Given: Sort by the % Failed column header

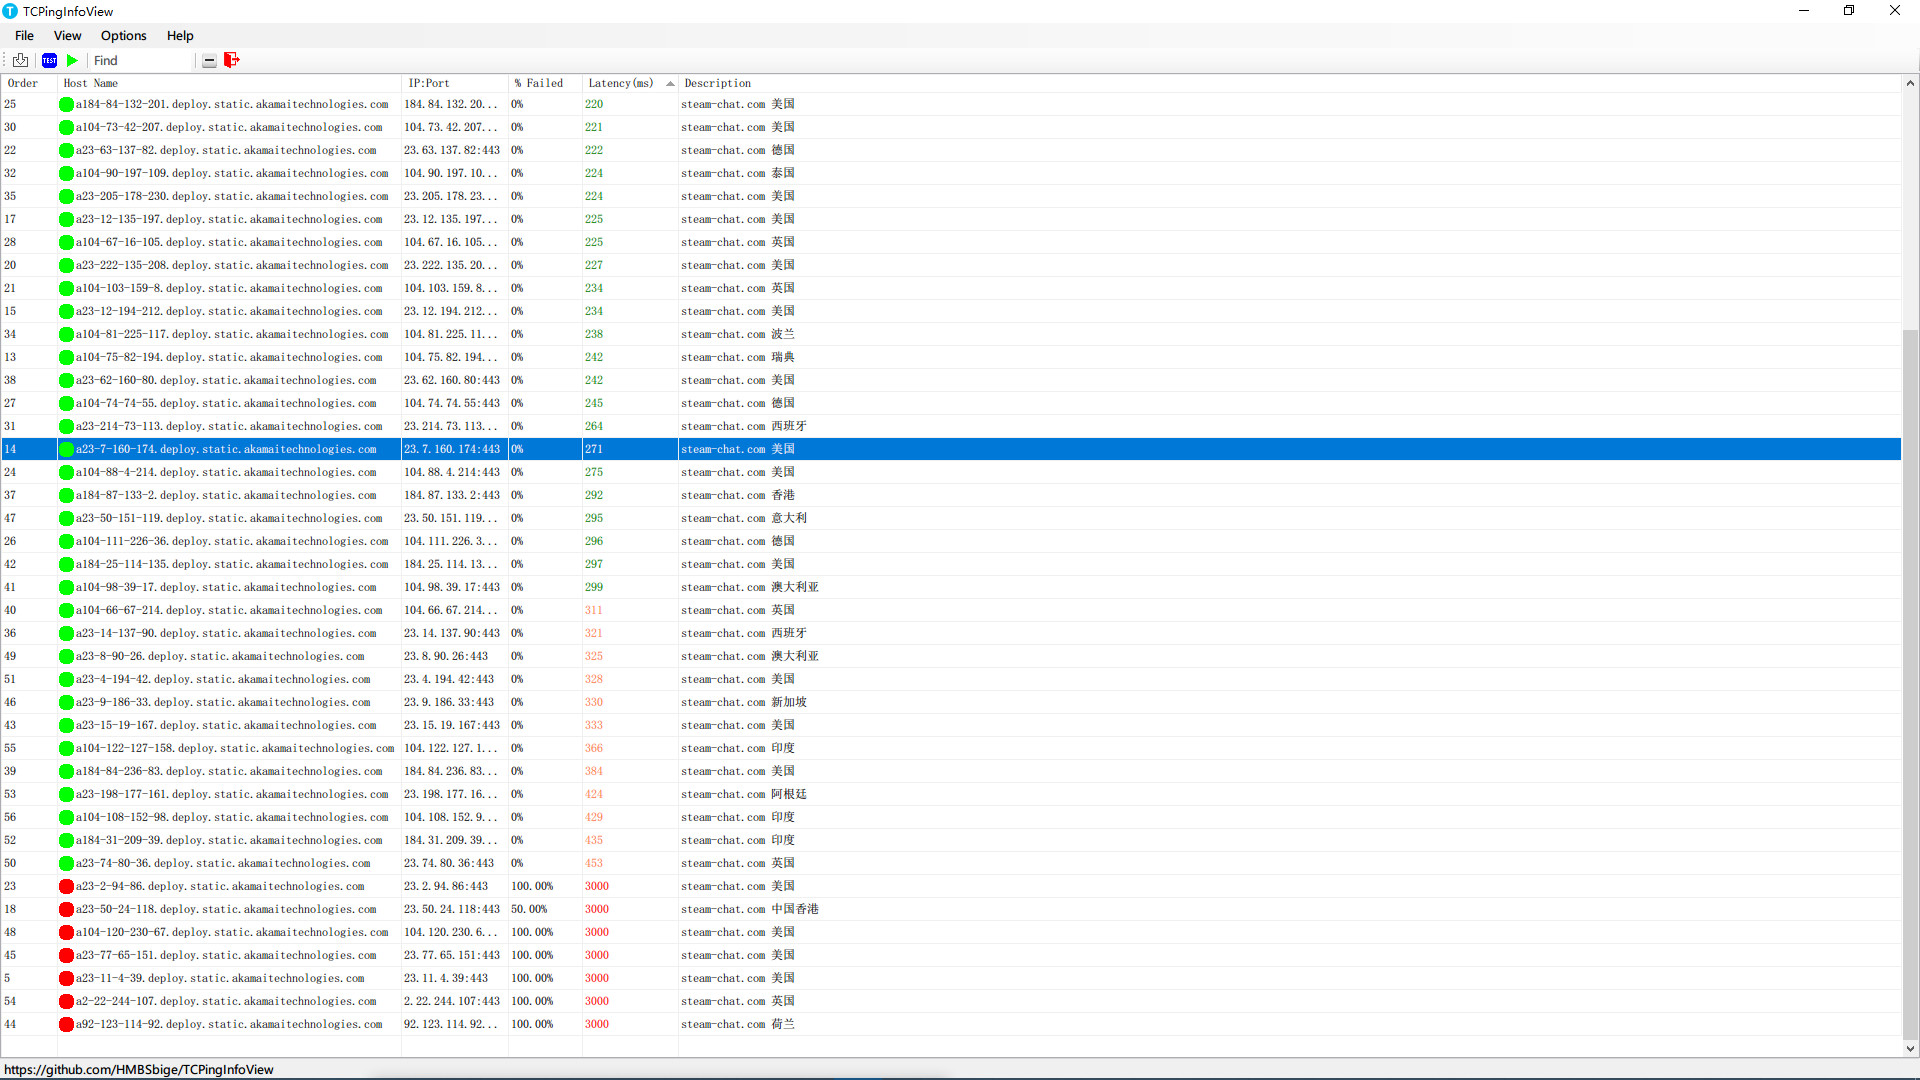Looking at the screenshot, I should pyautogui.click(x=539, y=83).
